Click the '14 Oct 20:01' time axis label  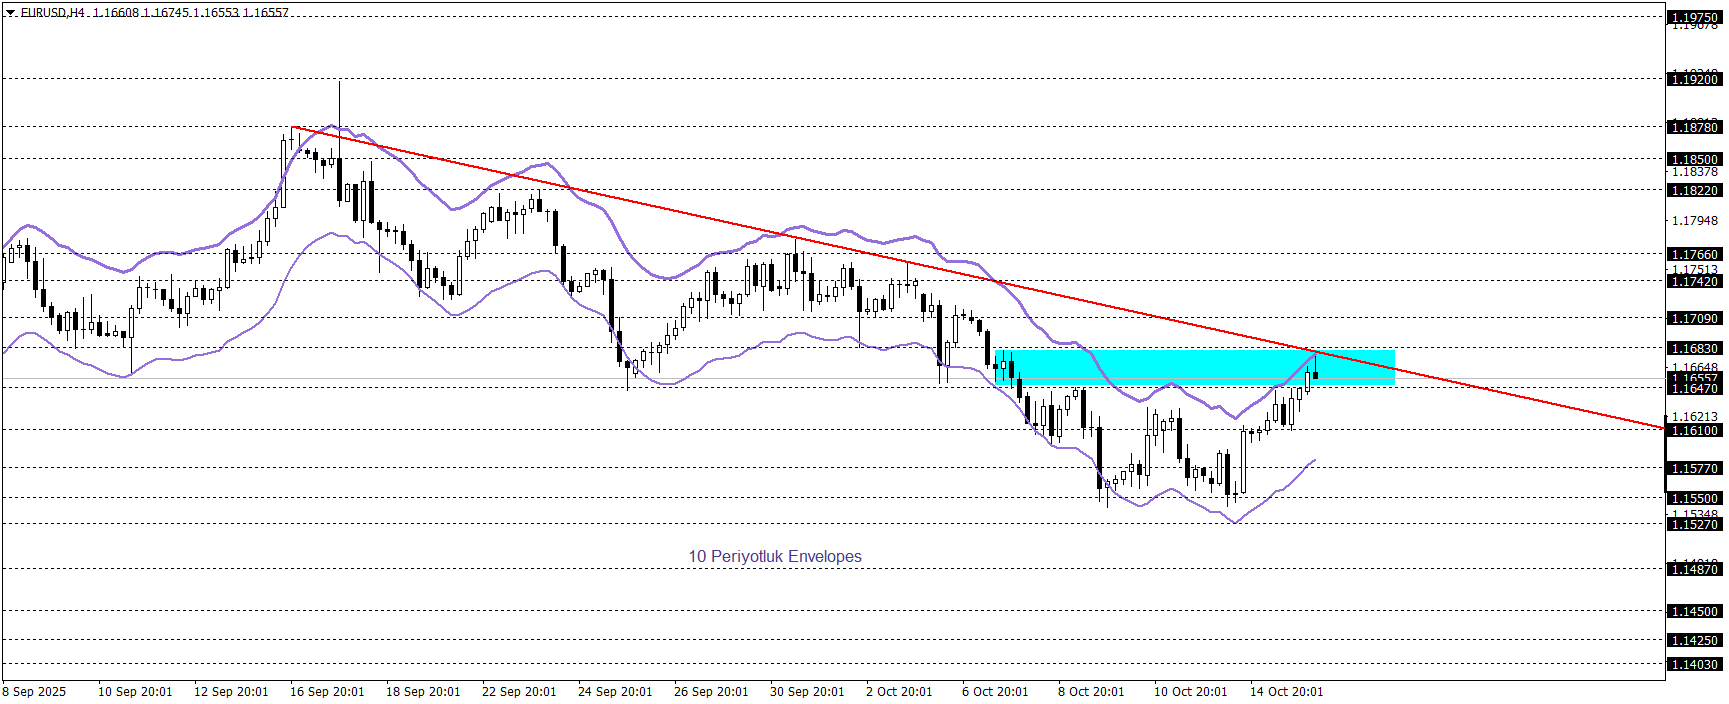[1286, 692]
